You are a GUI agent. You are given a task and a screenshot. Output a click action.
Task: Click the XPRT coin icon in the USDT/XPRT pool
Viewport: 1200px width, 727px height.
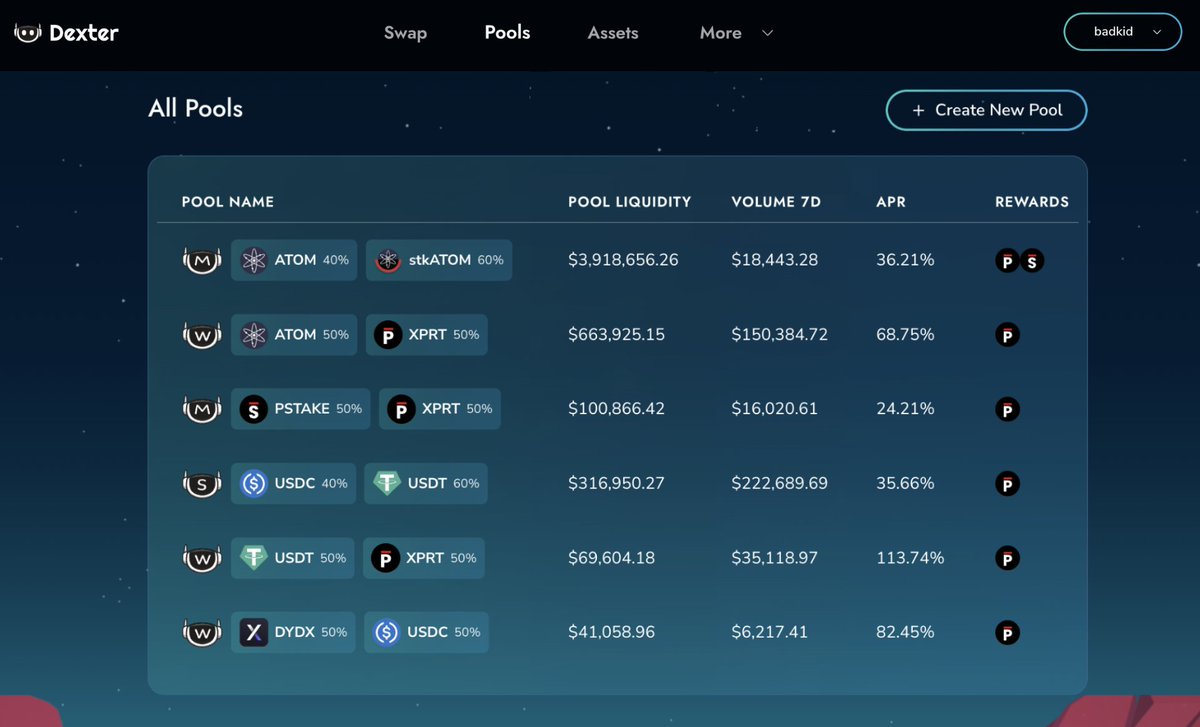coord(386,558)
